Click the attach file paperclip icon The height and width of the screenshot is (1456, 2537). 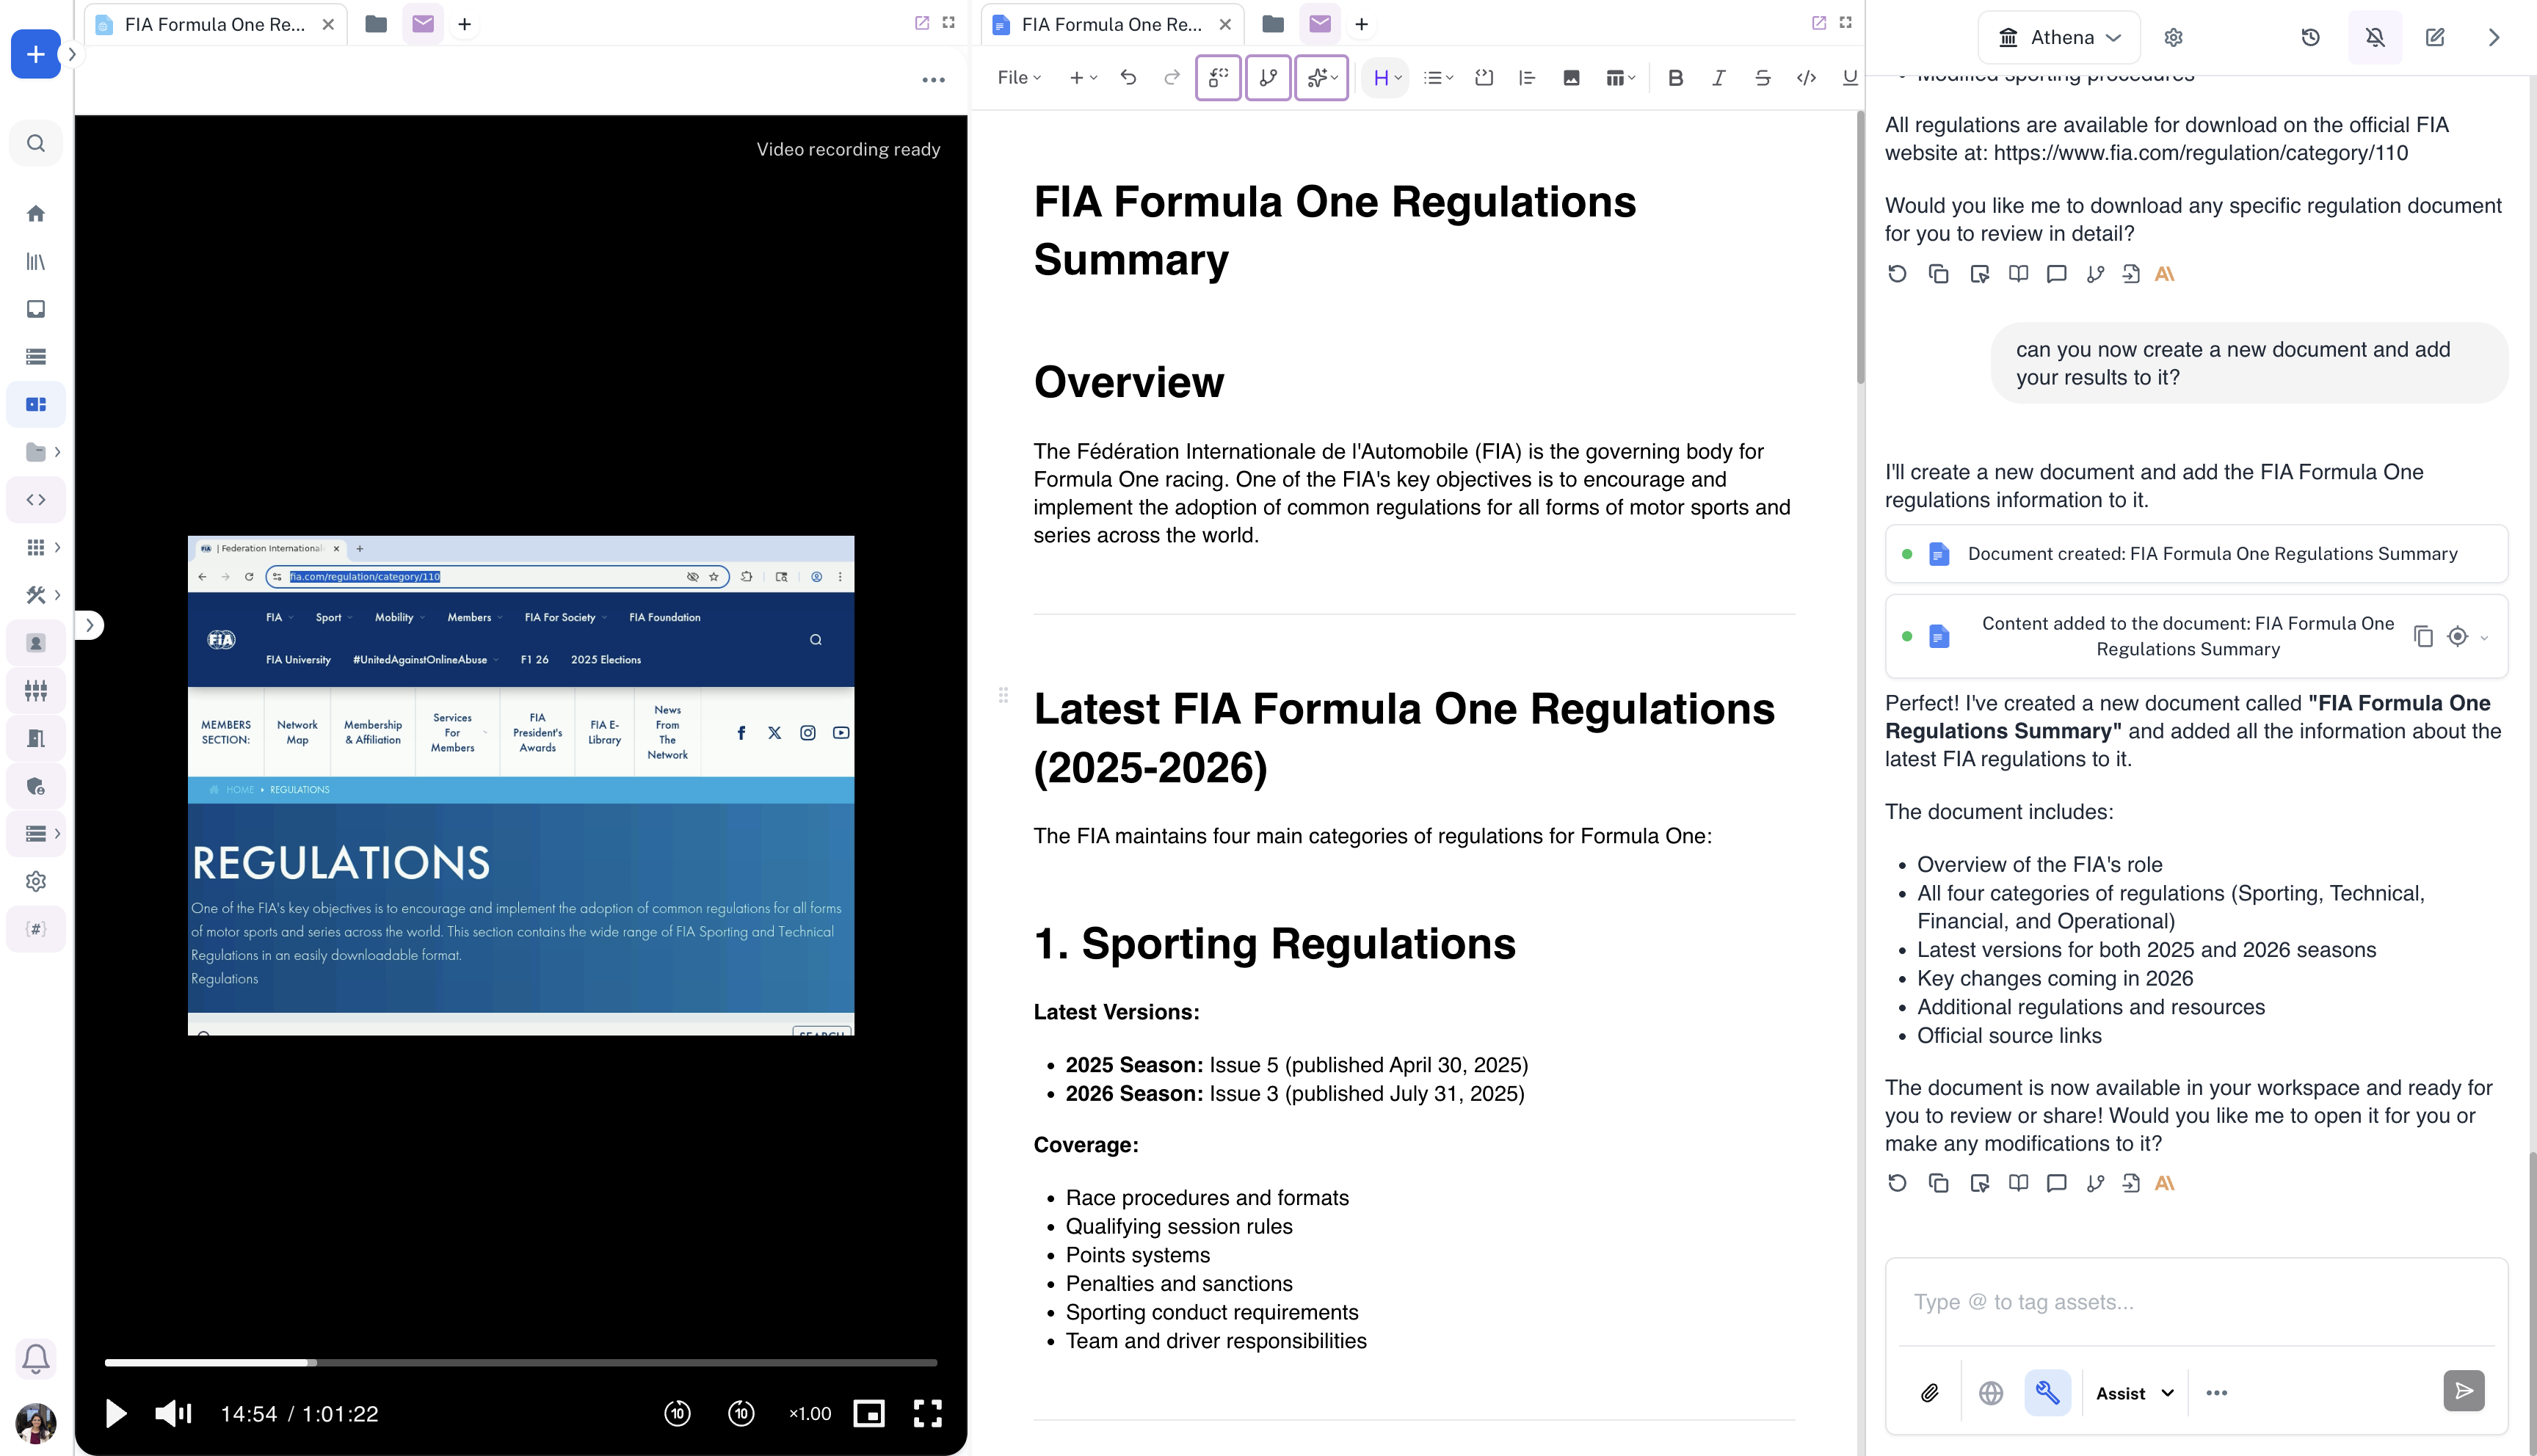click(x=1930, y=1392)
